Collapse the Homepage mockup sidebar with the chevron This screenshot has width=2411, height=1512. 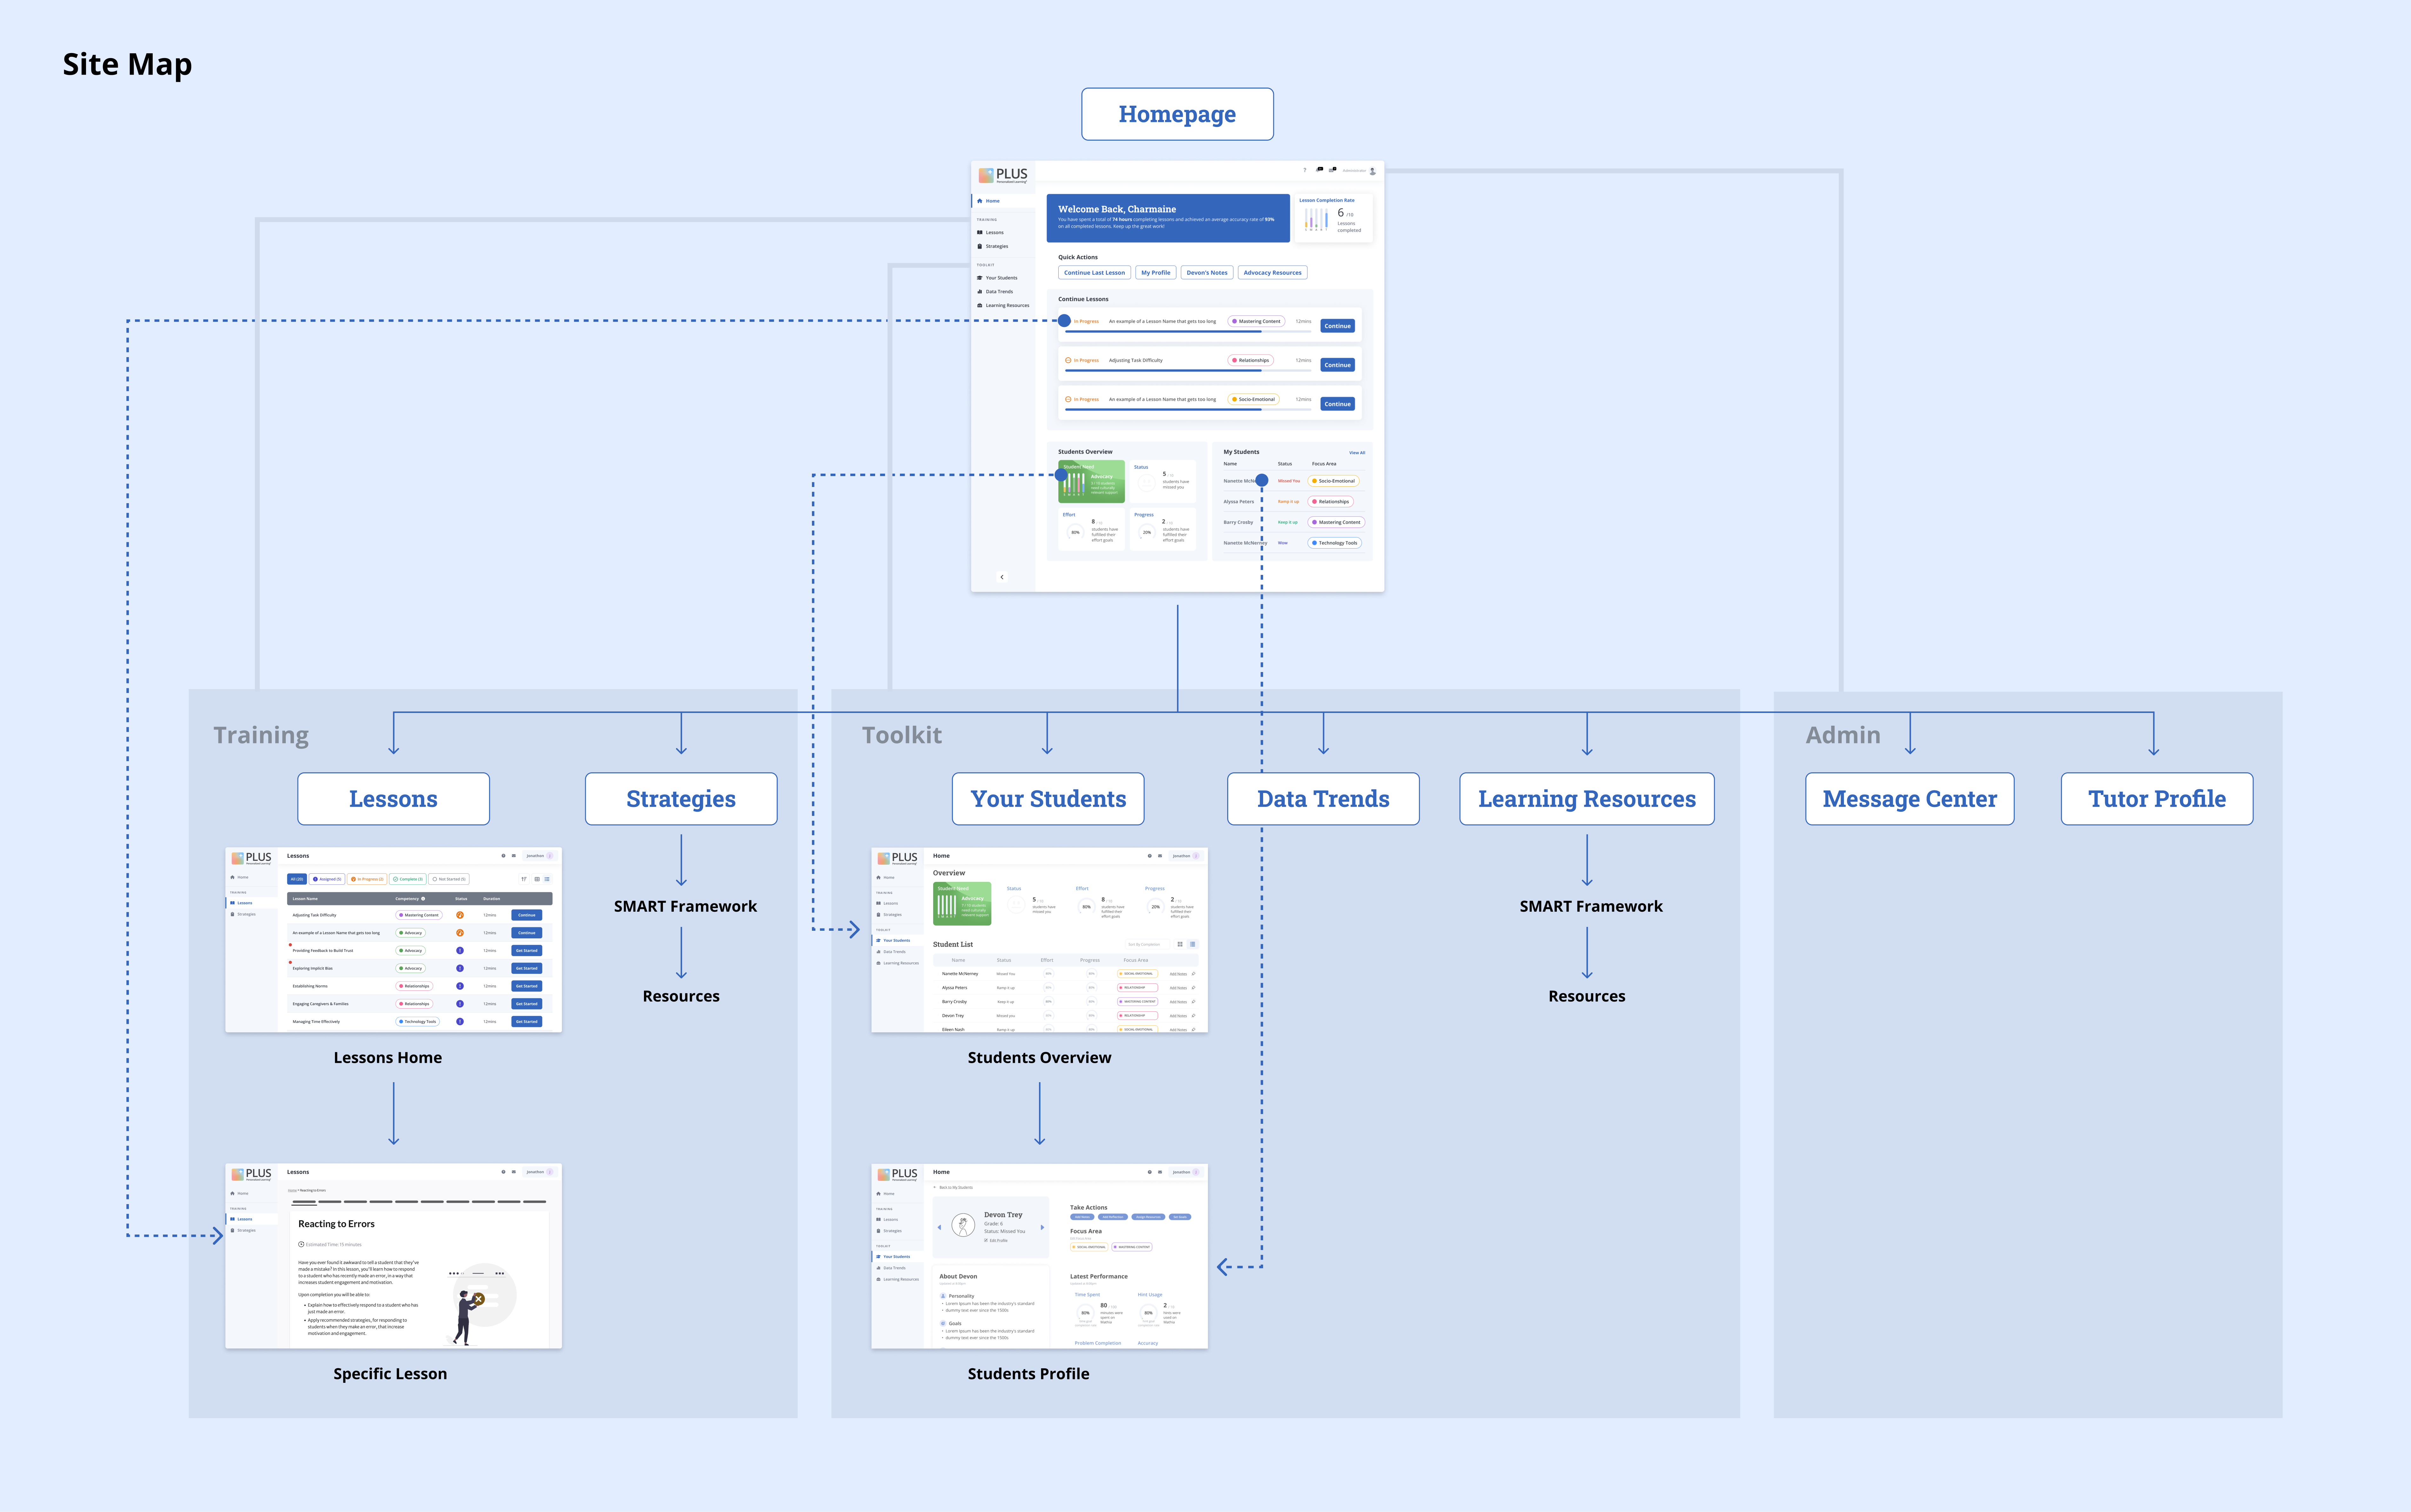pos(1002,577)
